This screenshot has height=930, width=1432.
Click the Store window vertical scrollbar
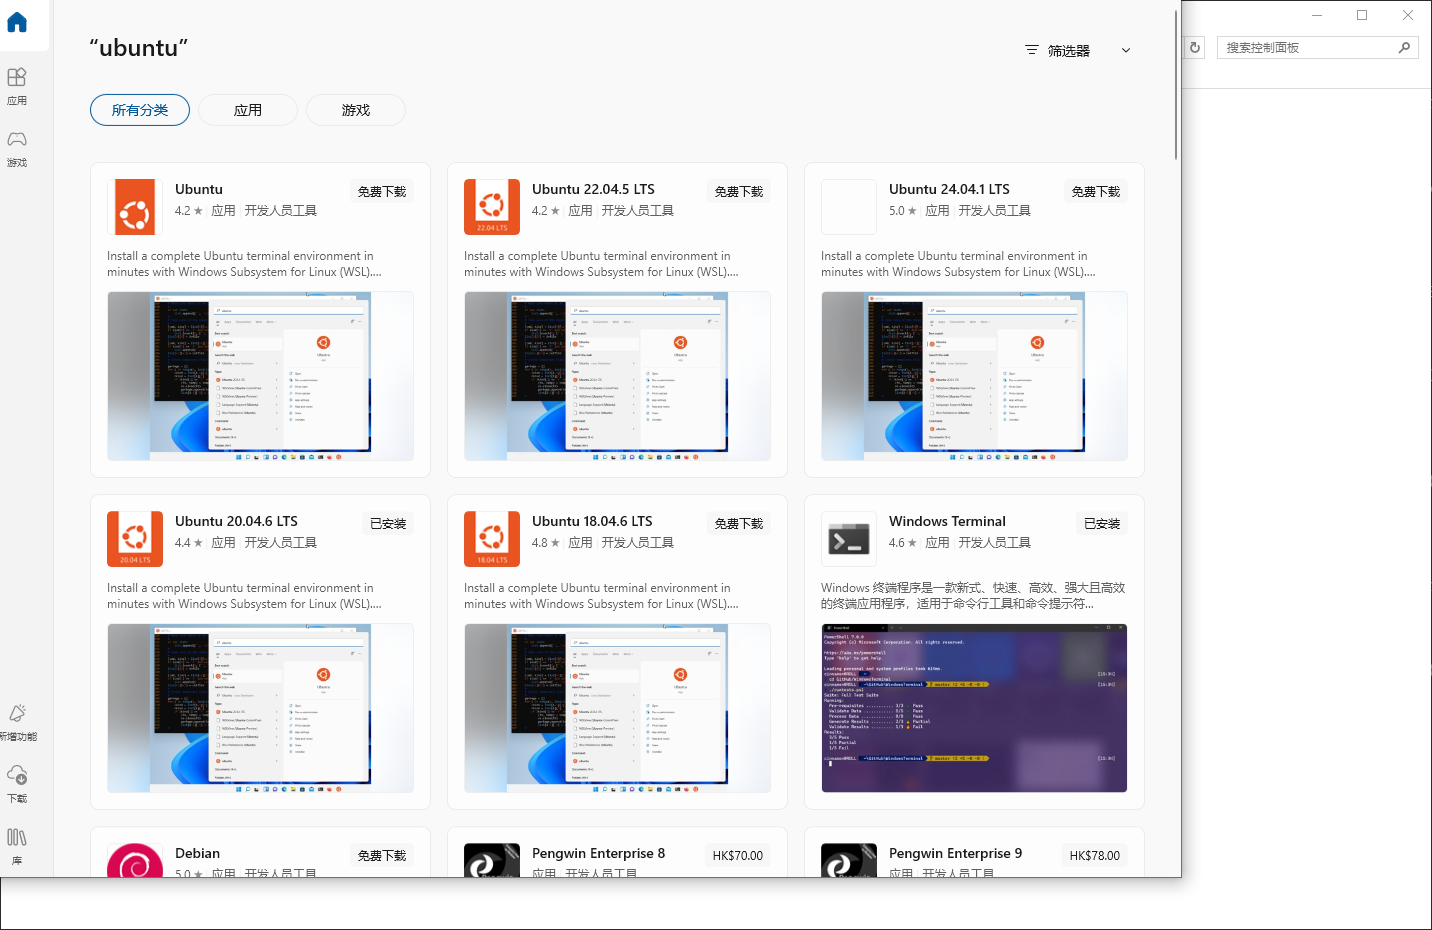(x=1176, y=85)
